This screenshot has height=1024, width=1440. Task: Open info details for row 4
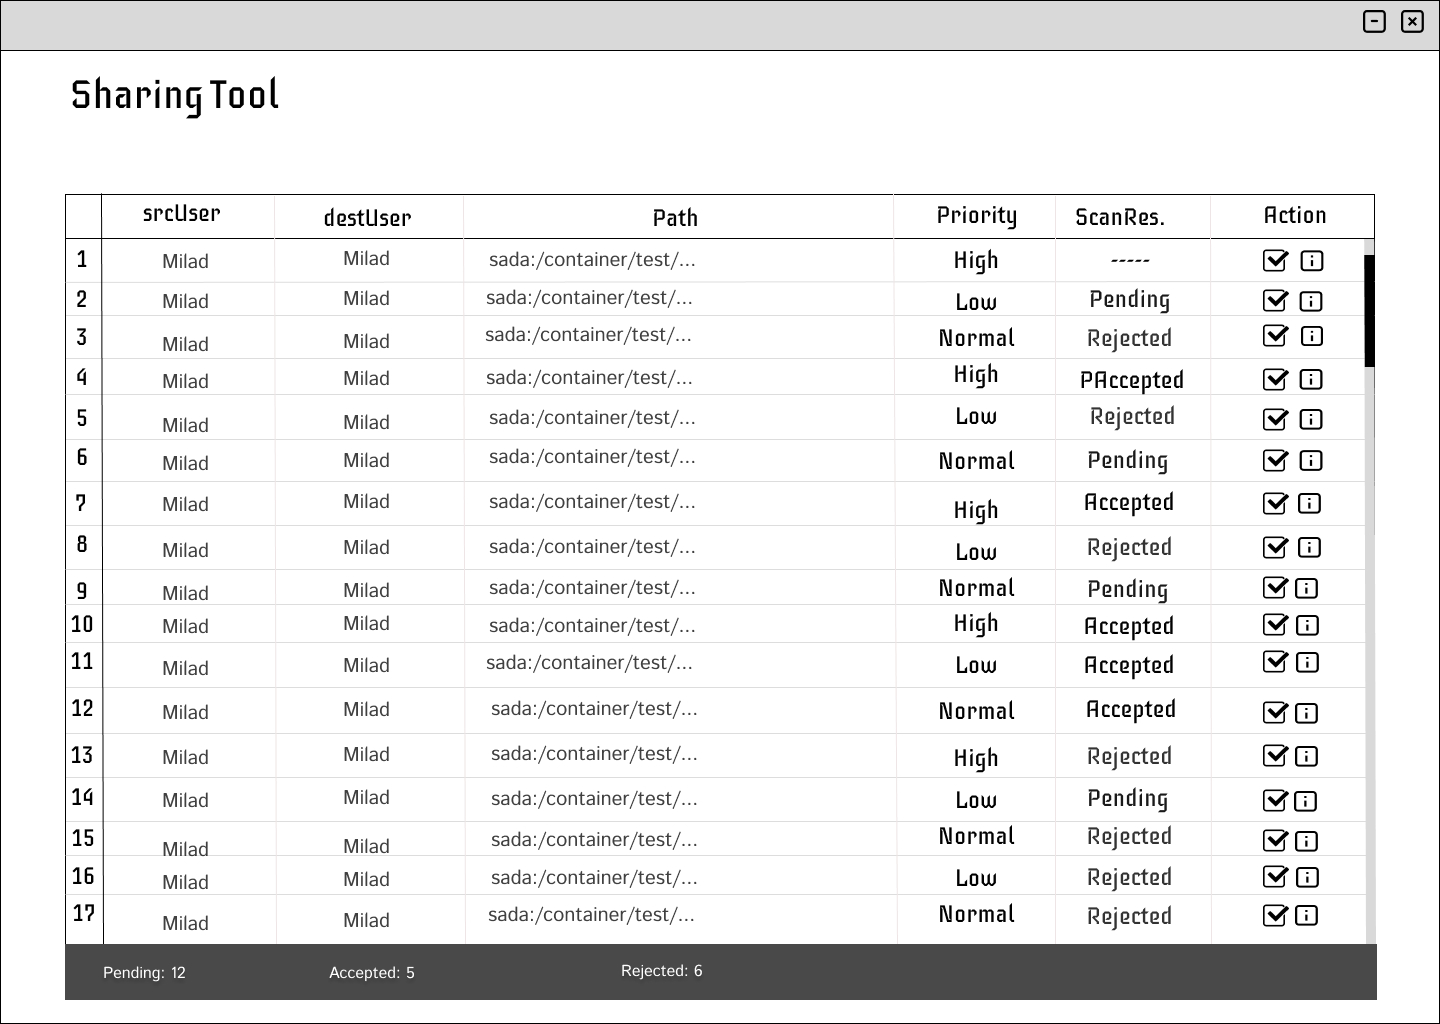point(1311,379)
